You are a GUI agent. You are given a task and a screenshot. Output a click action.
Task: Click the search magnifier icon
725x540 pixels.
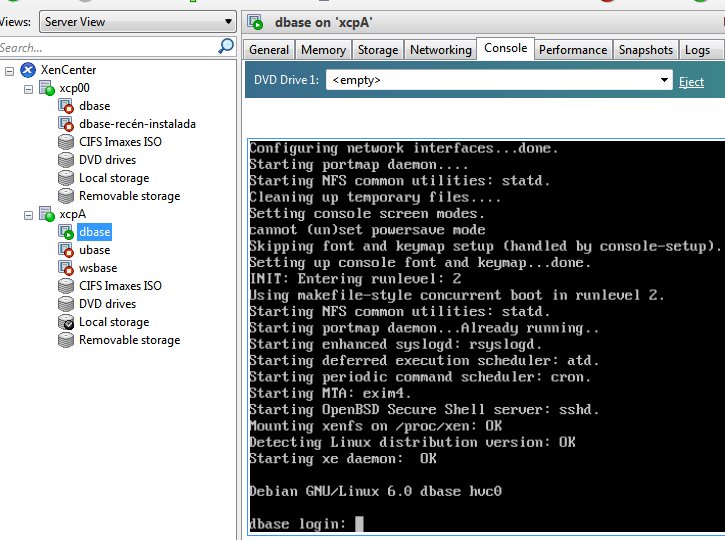(x=226, y=46)
